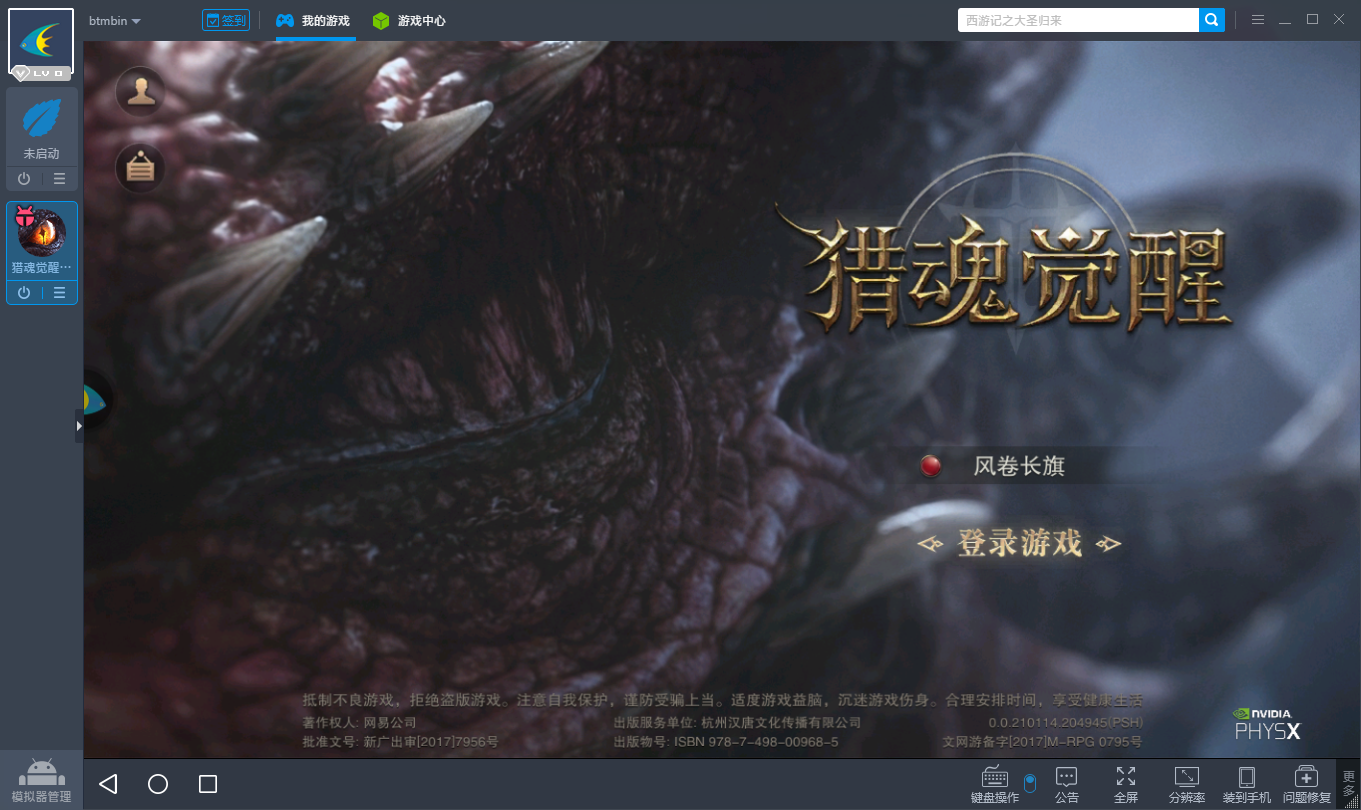
Task: Click the blue search magnifier button
Action: 1212,20
